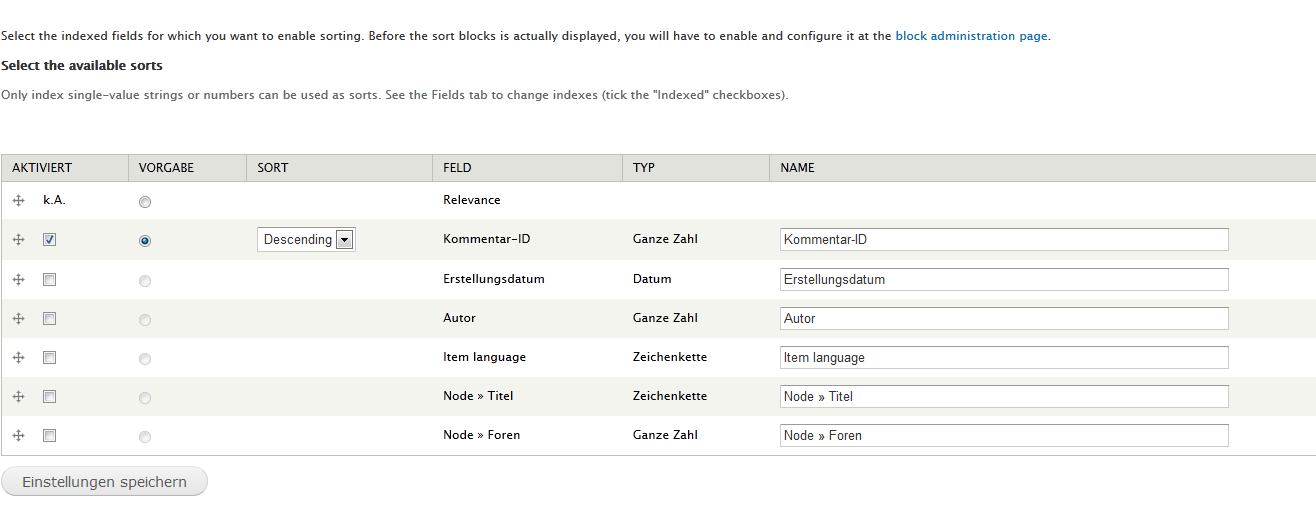
Task: Enable sorting for Erstellungsdatum
Action: [x=50, y=280]
